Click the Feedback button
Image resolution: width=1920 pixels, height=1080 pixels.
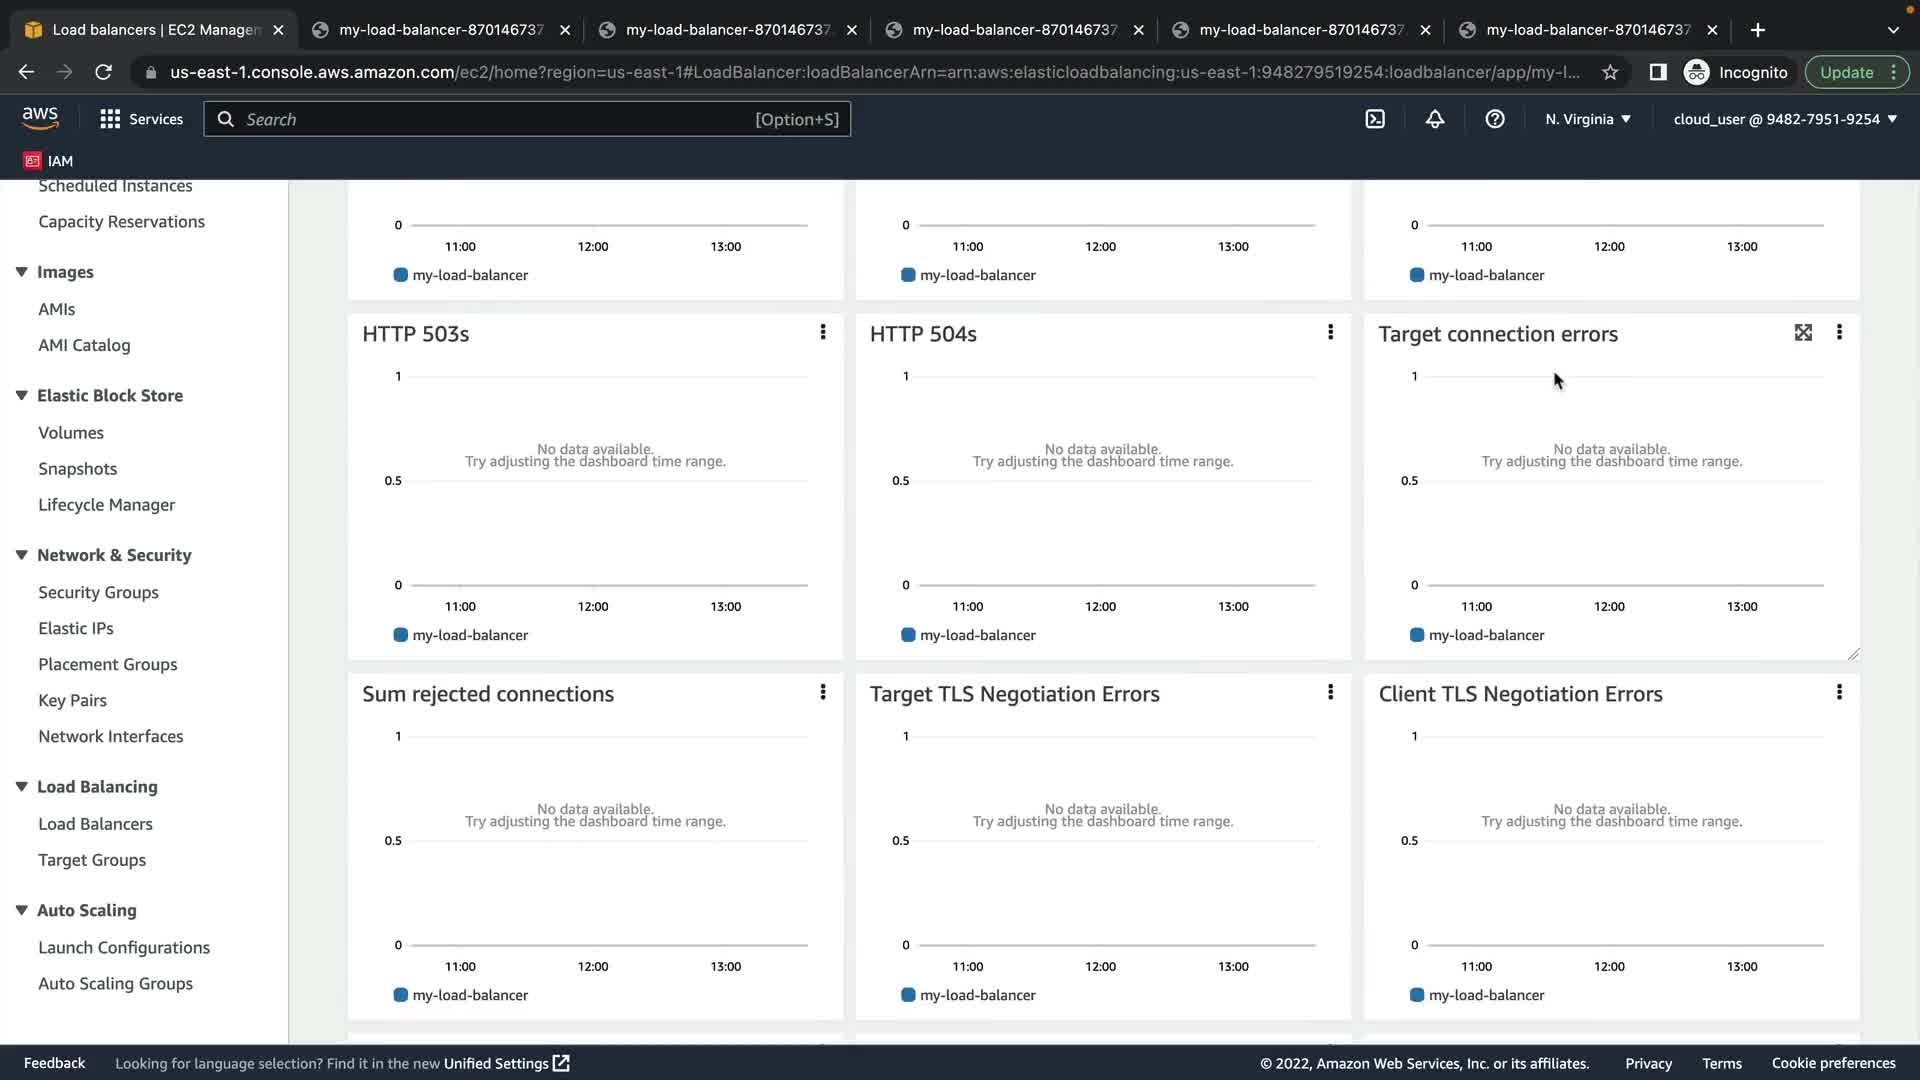(54, 1063)
